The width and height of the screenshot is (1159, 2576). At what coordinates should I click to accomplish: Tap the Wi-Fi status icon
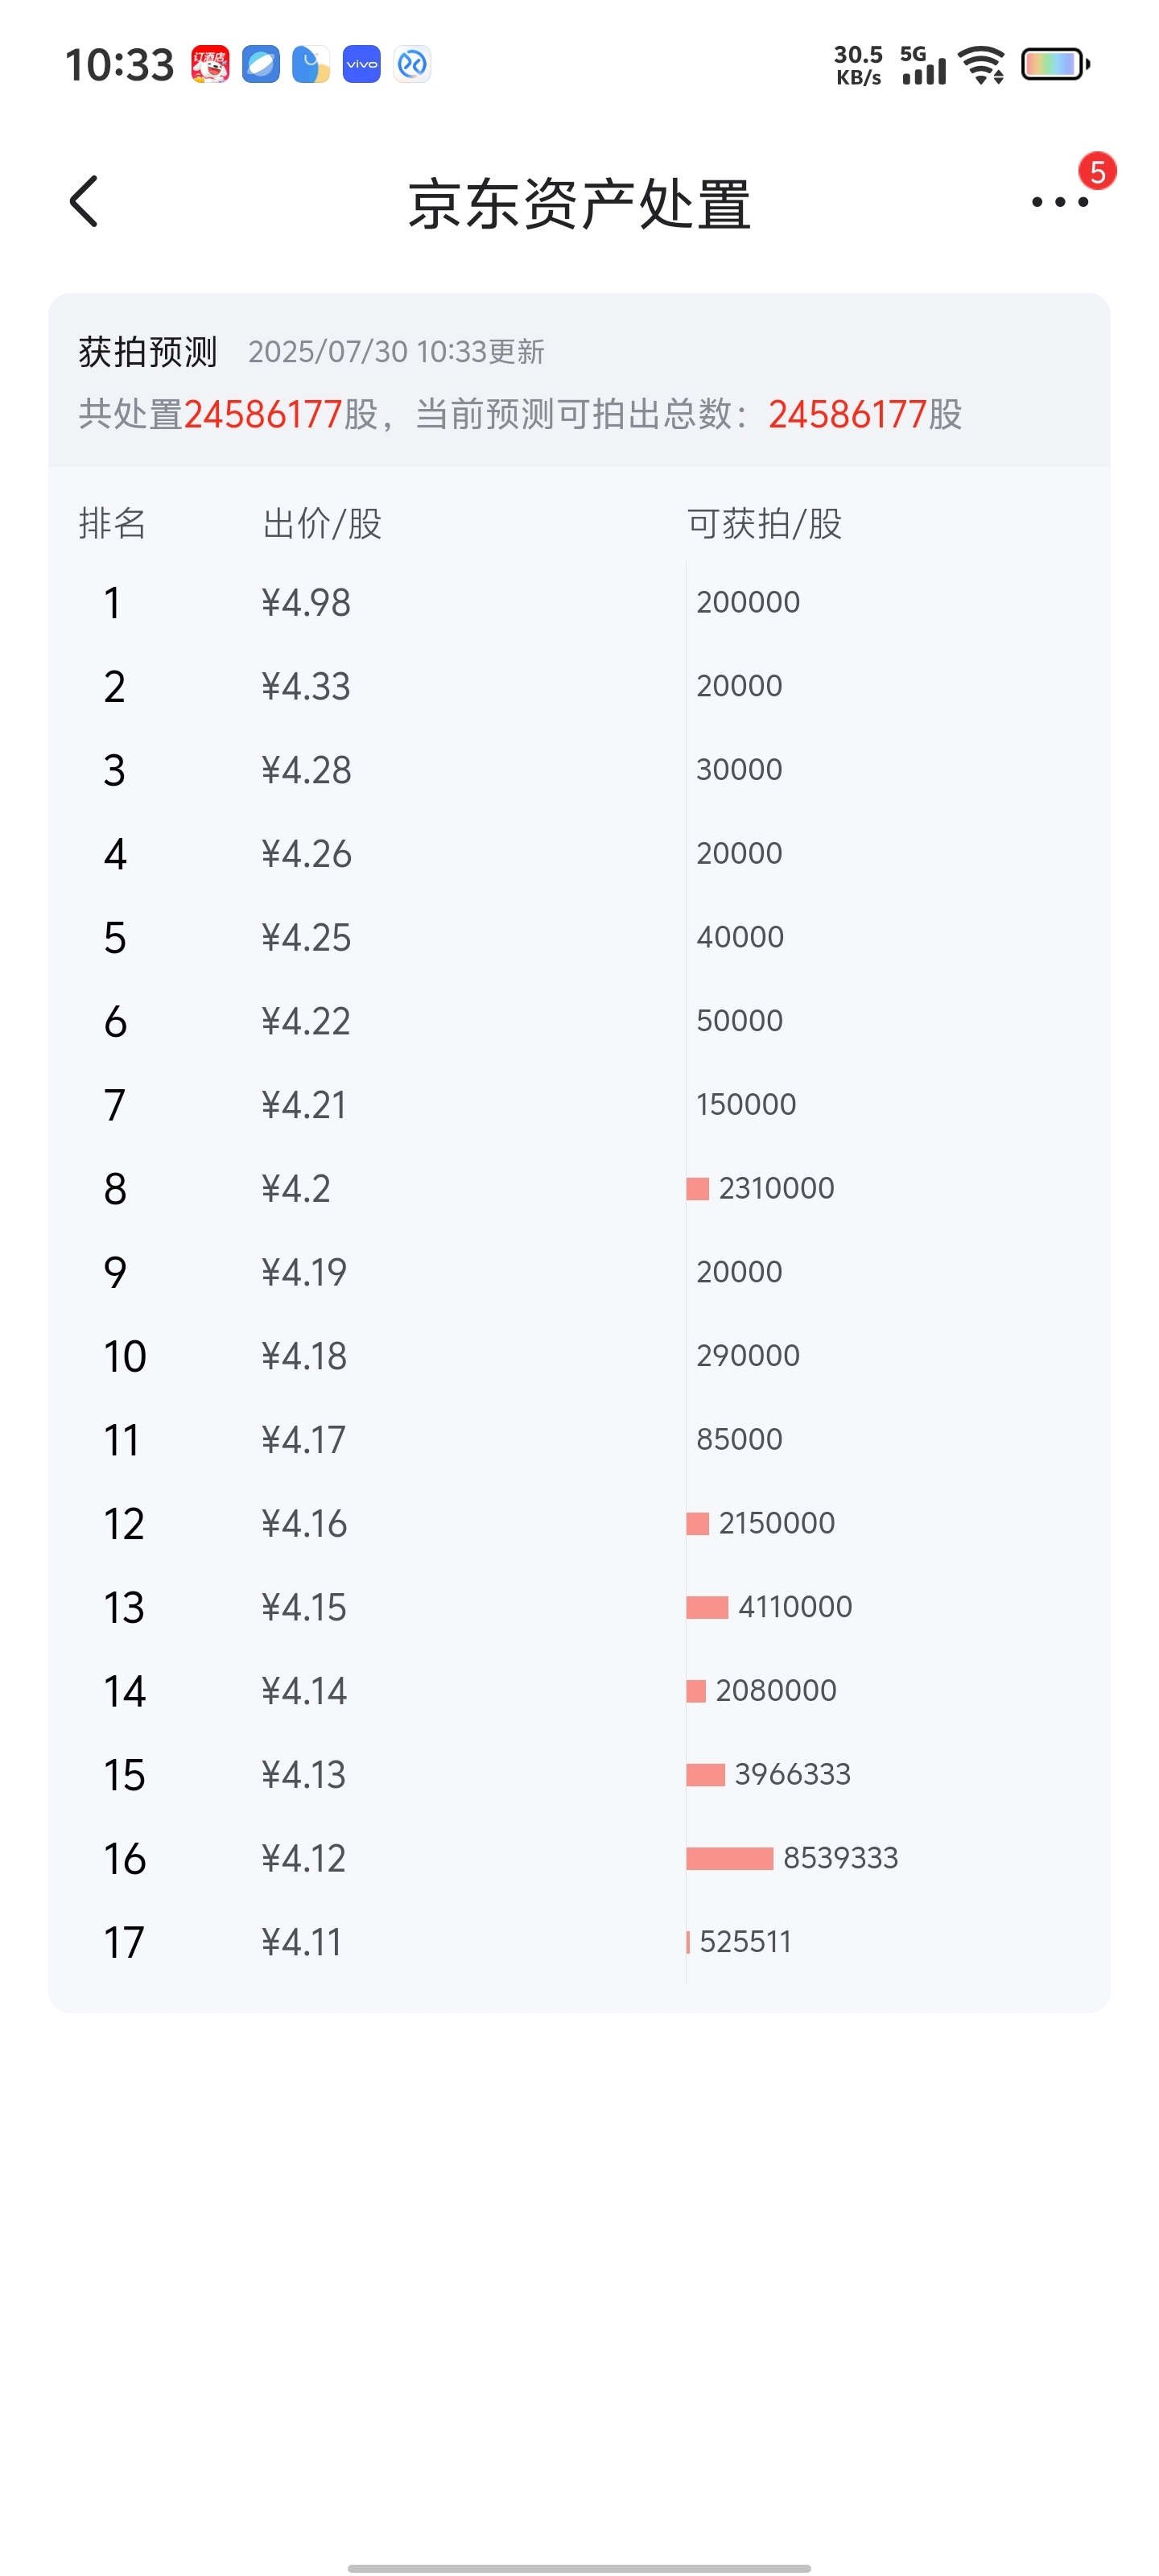[x=982, y=65]
